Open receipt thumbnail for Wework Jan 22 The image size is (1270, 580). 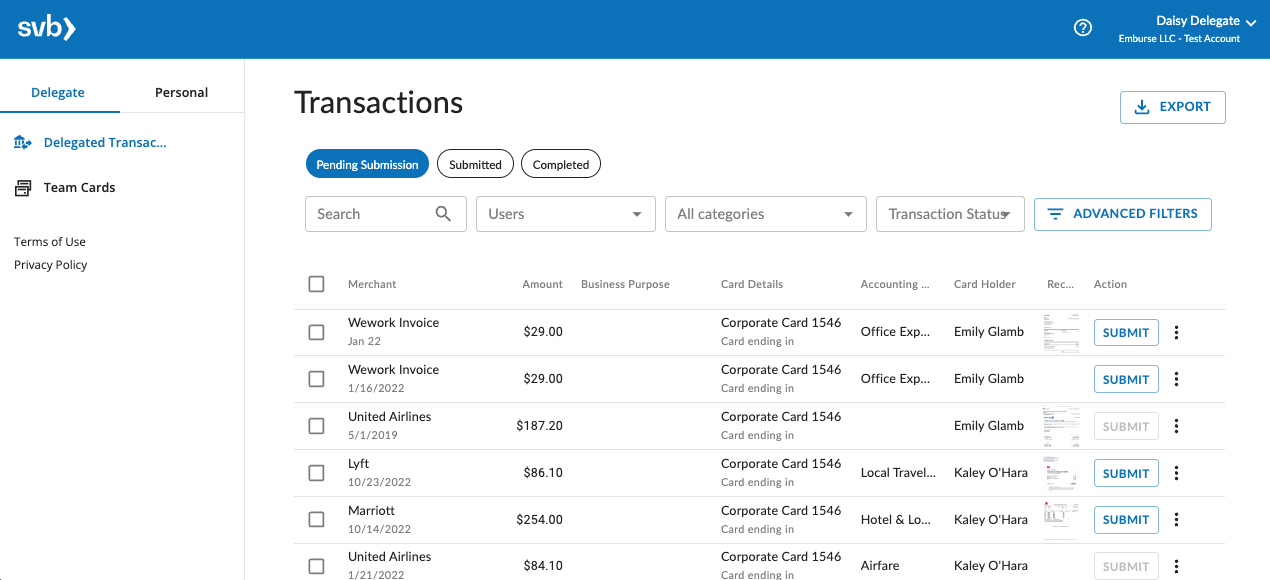[x=1060, y=333]
